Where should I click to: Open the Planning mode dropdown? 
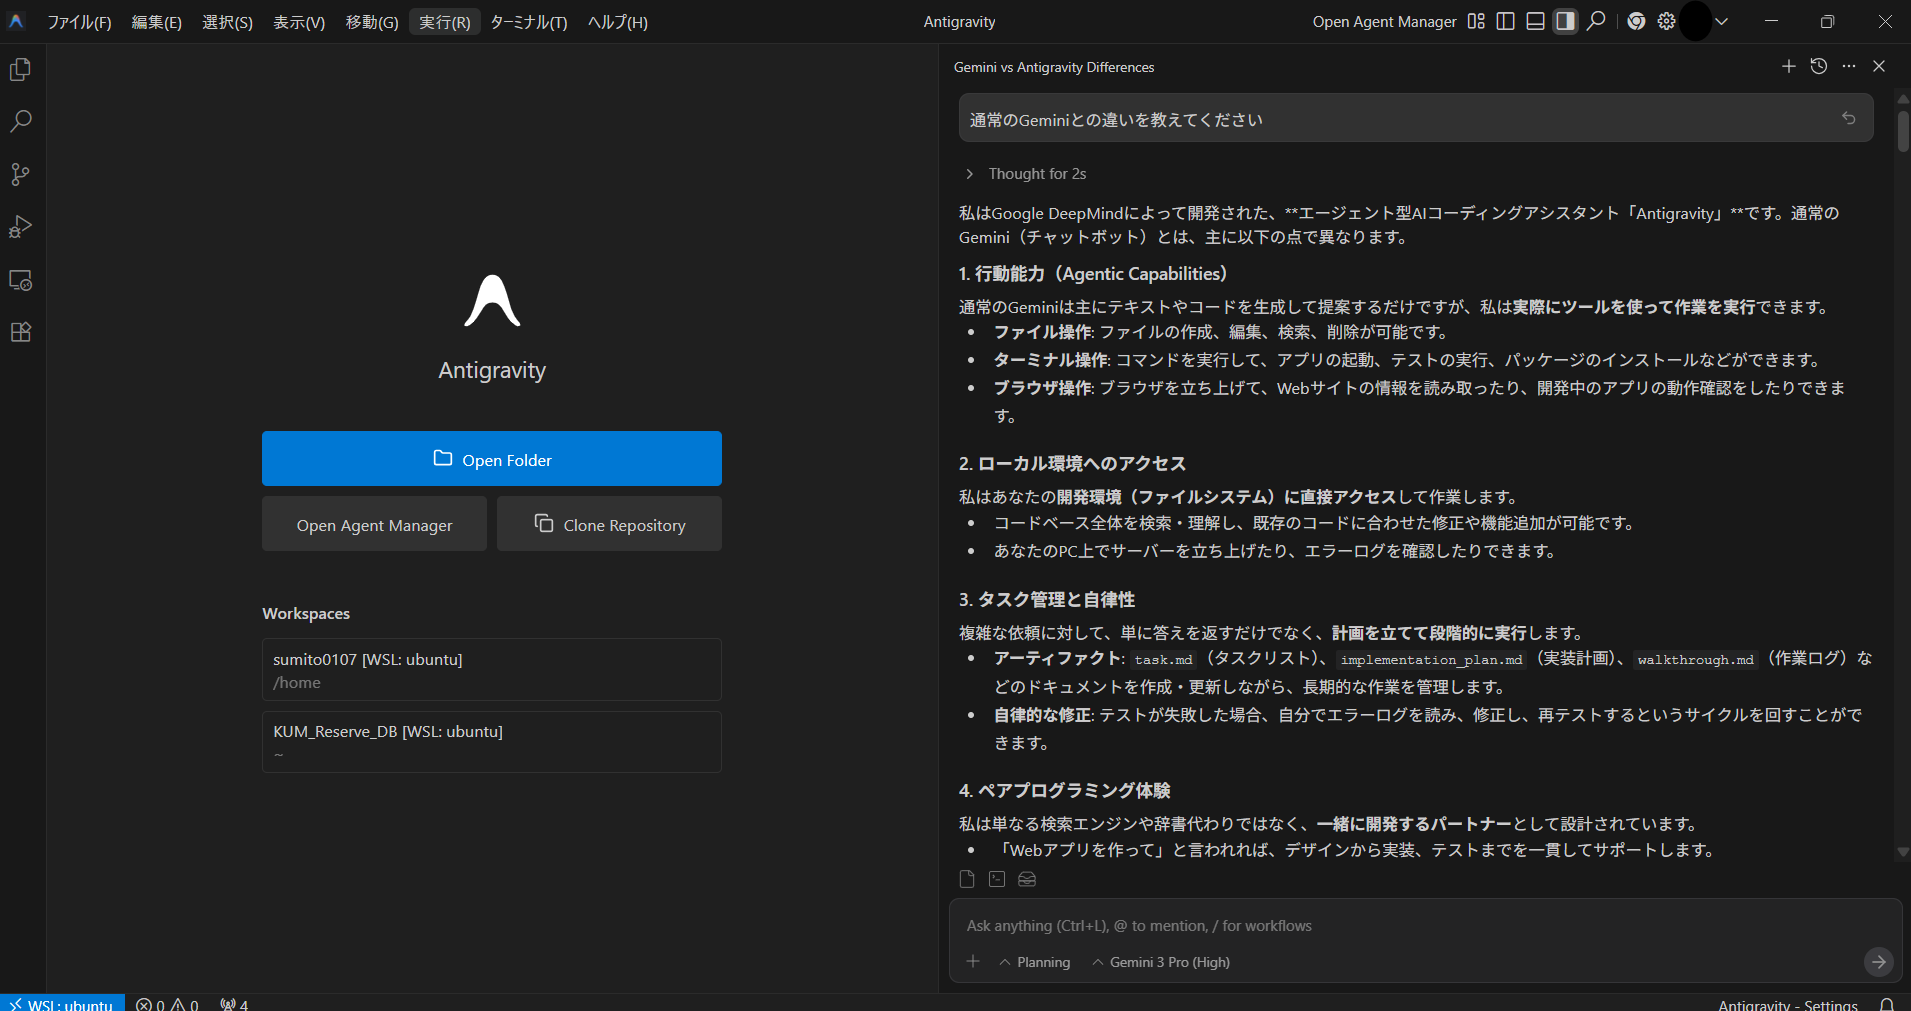pyautogui.click(x=1035, y=962)
